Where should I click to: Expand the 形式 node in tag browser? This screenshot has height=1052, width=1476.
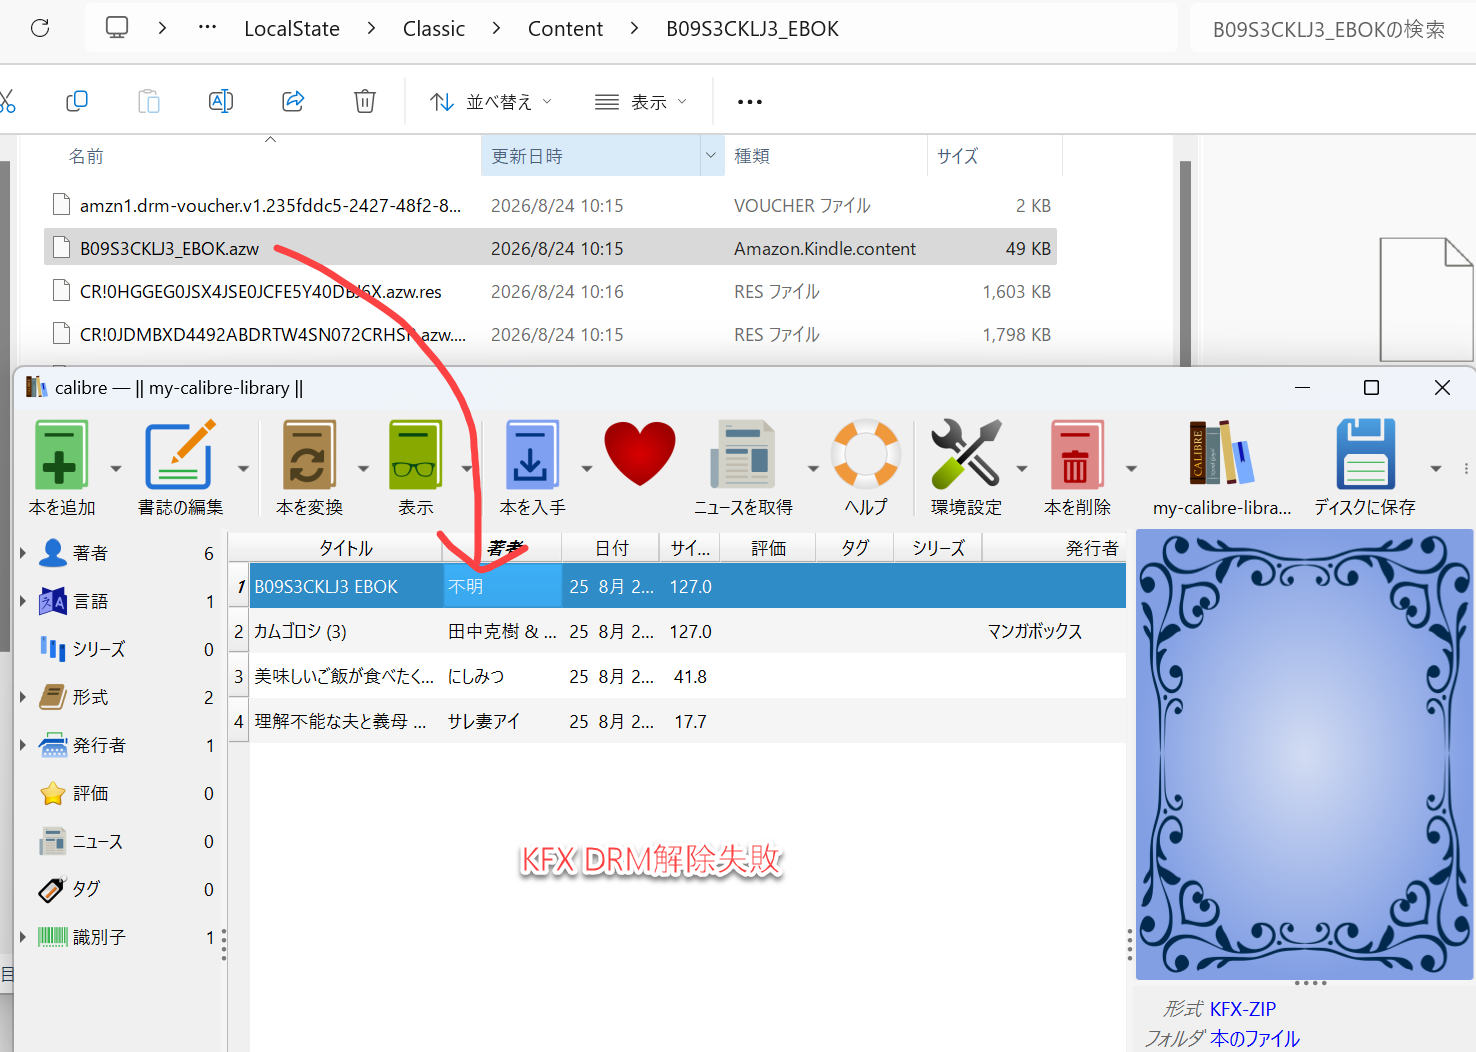pyautogui.click(x=22, y=697)
